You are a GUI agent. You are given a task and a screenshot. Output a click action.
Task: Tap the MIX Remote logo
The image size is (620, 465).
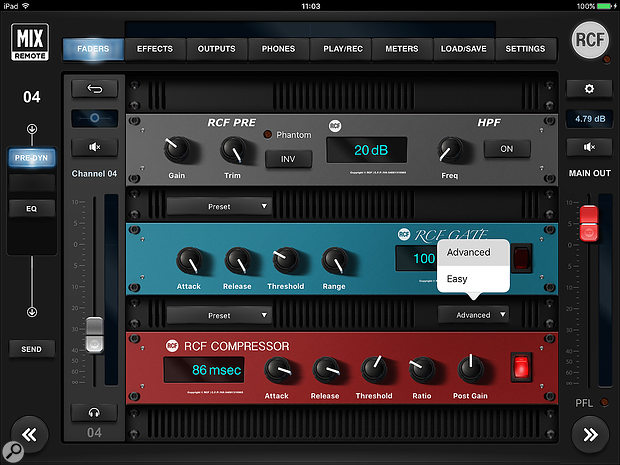[x=30, y=42]
